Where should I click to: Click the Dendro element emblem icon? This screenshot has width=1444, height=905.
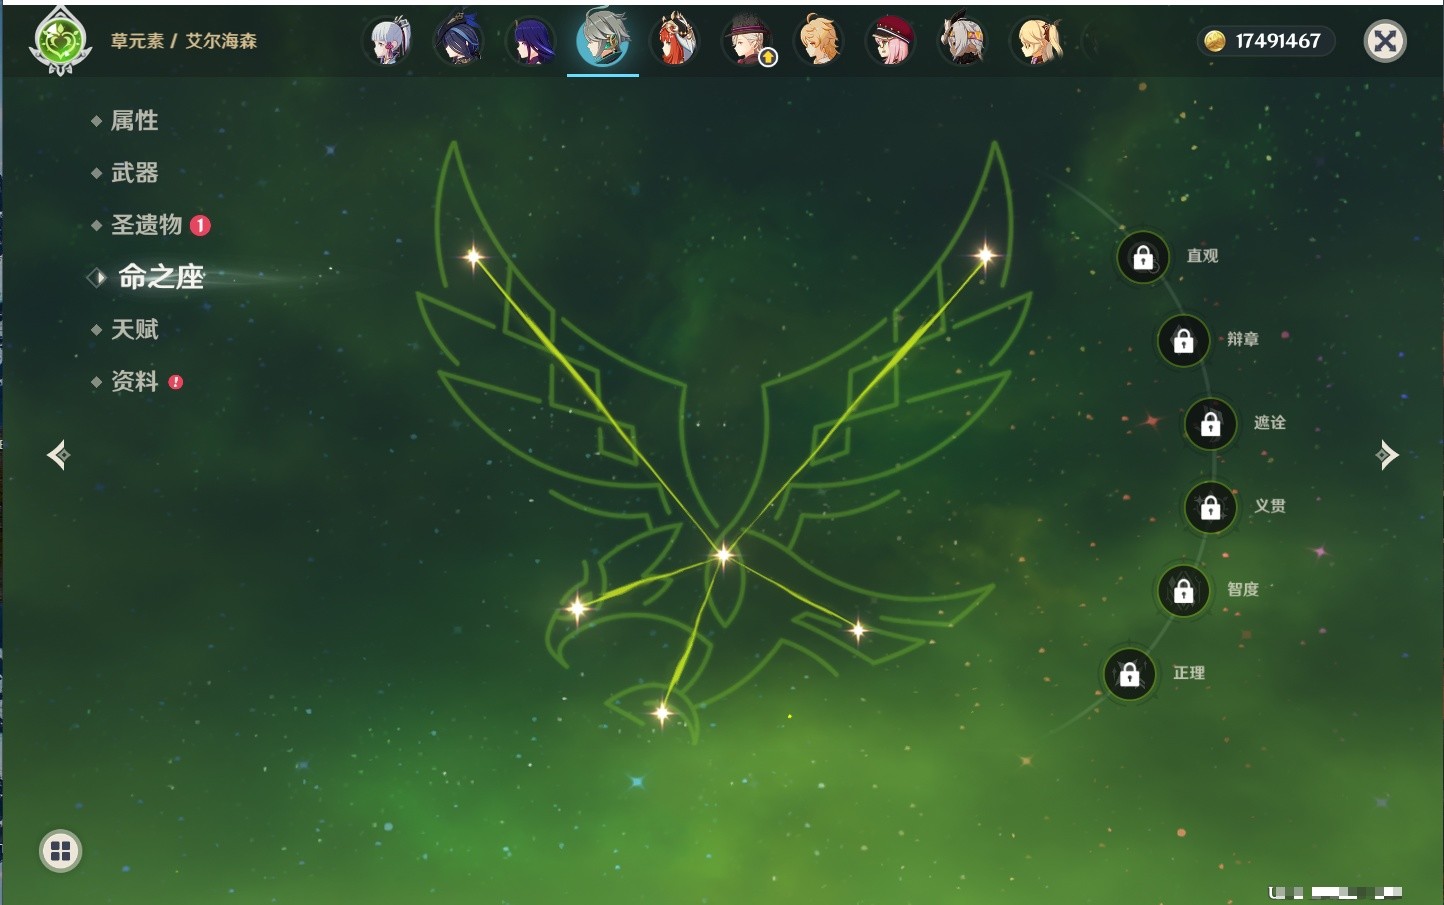coord(61,42)
